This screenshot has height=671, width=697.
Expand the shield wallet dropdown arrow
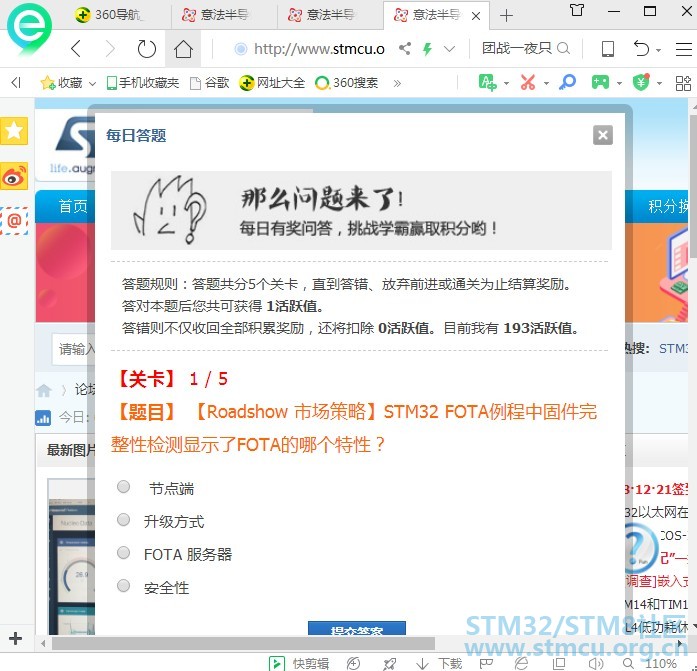coord(659,84)
